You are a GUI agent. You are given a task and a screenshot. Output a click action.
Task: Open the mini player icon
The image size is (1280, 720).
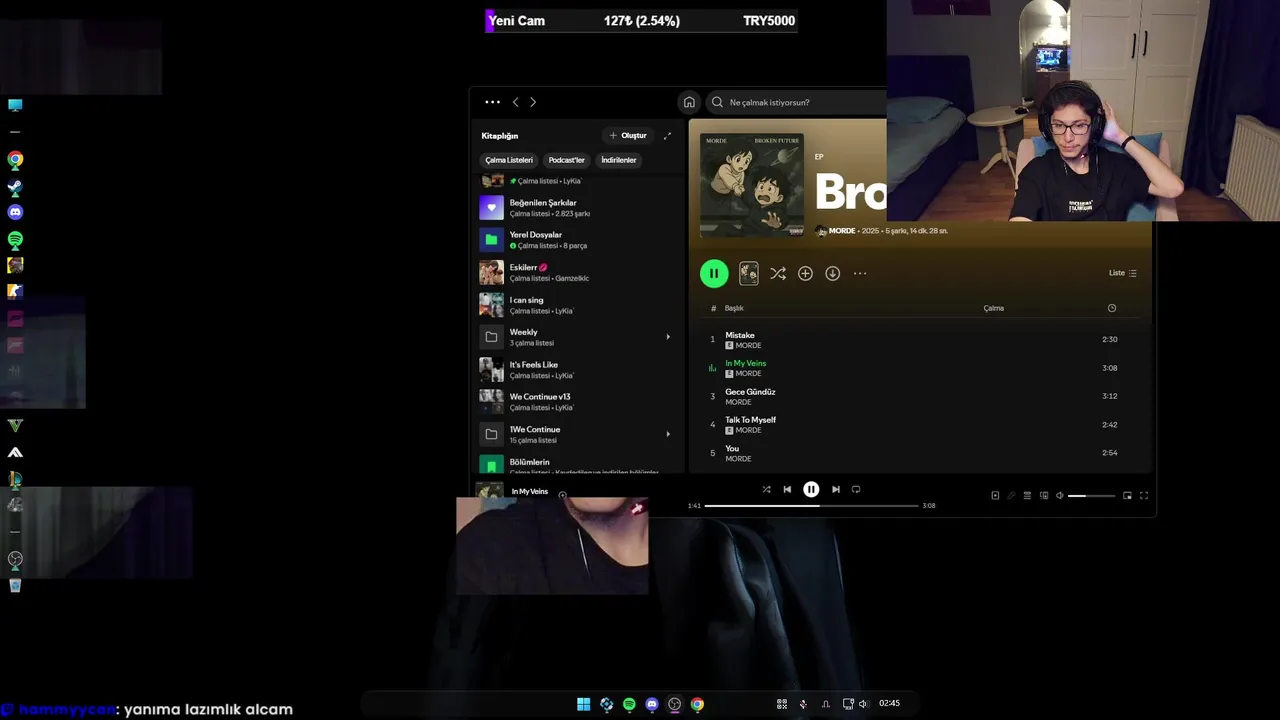point(1127,496)
